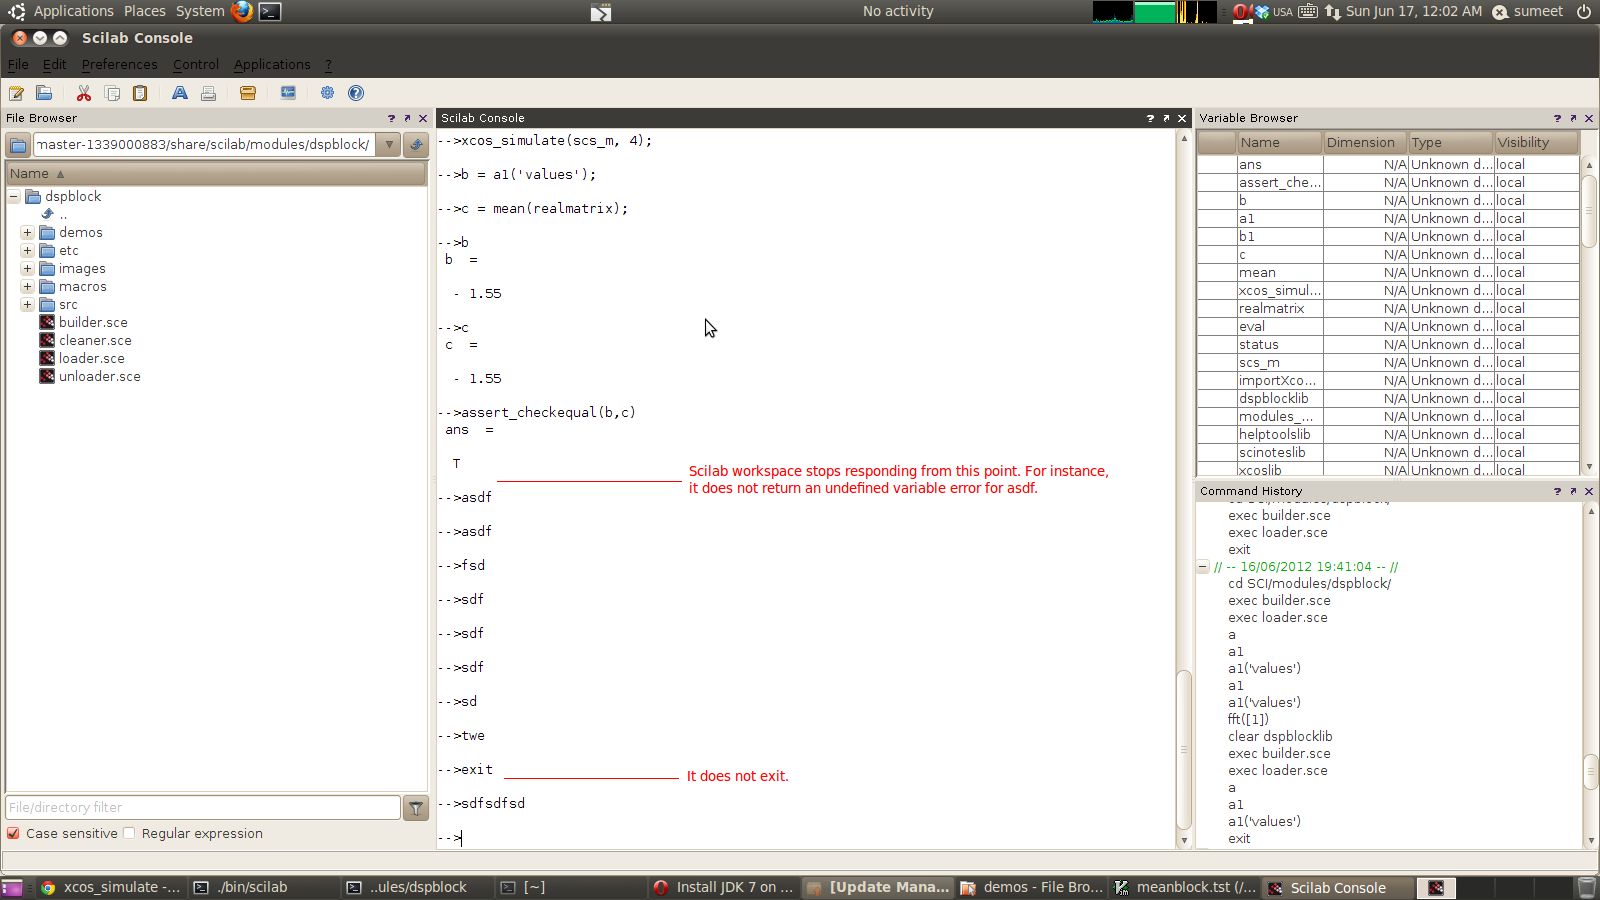The width and height of the screenshot is (1600, 900).
Task: Switch to Update Manager taskbar window
Action: (x=878, y=887)
